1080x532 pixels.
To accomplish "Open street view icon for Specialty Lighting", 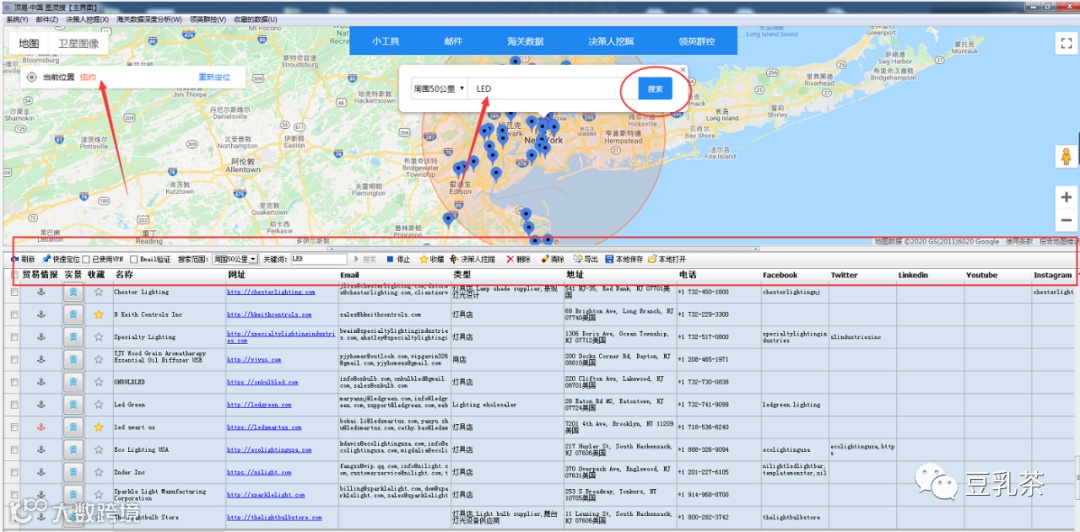I will click(x=73, y=337).
